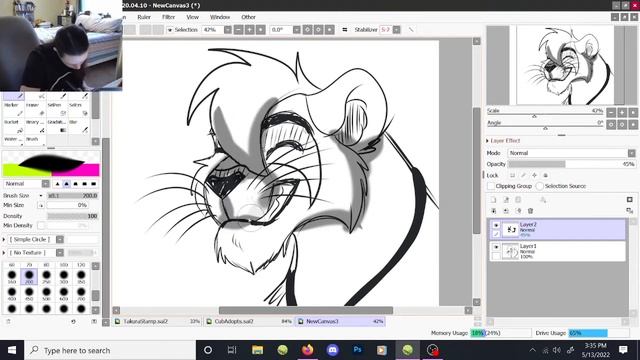Open the Simple Circle brush shape dropdown
Viewport: 640px width, 360px height.
pyautogui.click(x=60, y=239)
